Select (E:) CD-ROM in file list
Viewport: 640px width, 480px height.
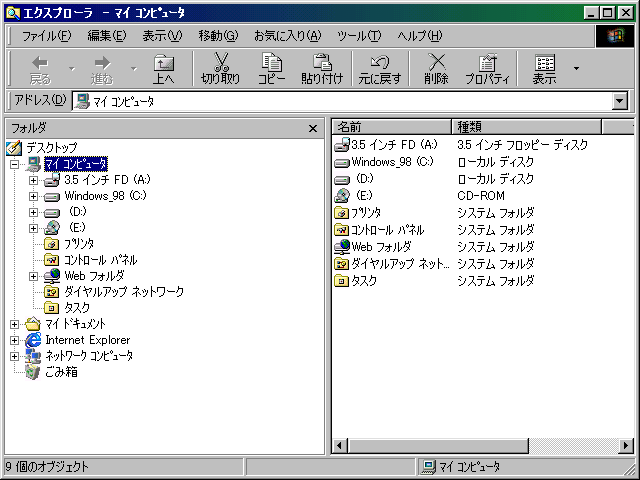(x=364, y=196)
